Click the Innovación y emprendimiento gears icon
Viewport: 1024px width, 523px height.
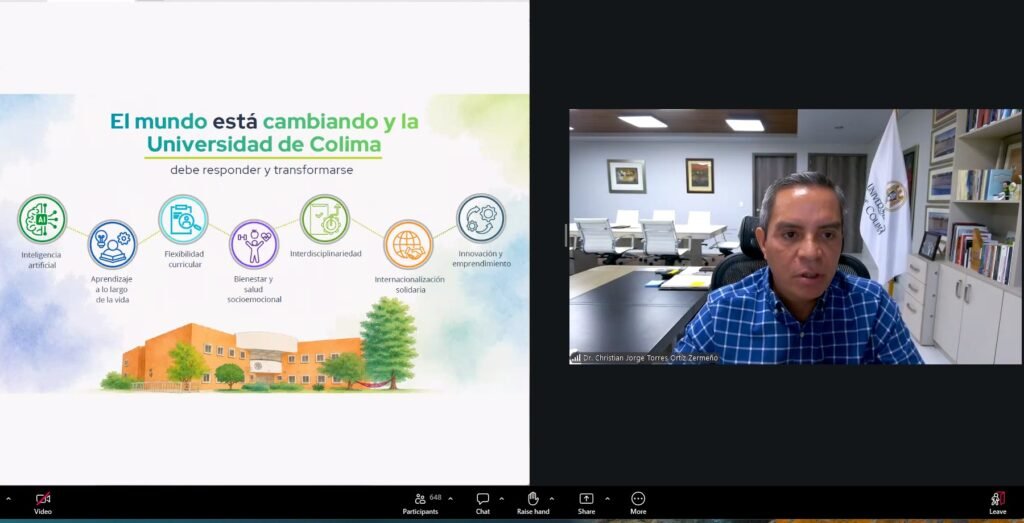[x=481, y=218]
